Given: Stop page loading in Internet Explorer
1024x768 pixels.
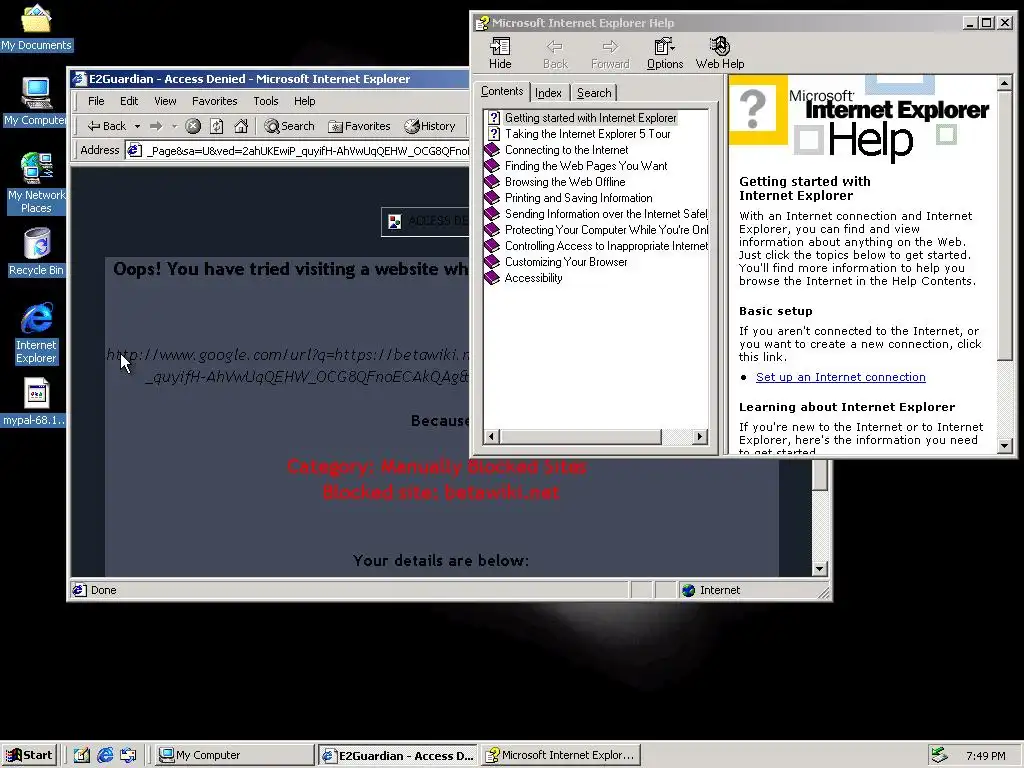Looking at the screenshot, I should click(x=193, y=126).
